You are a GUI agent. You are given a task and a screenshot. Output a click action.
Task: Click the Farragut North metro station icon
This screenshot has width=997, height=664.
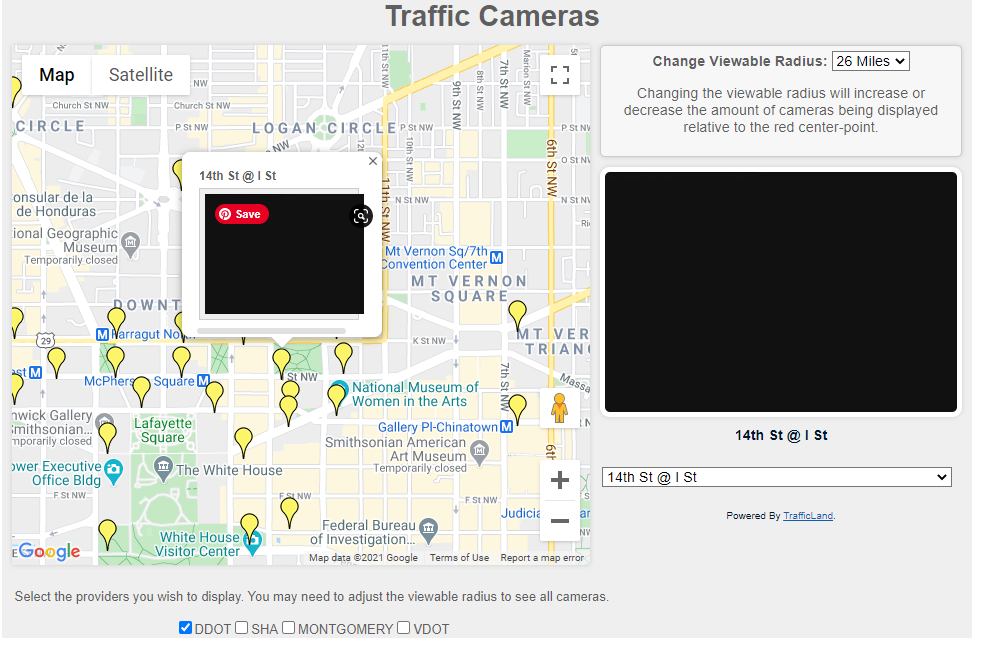(102, 334)
